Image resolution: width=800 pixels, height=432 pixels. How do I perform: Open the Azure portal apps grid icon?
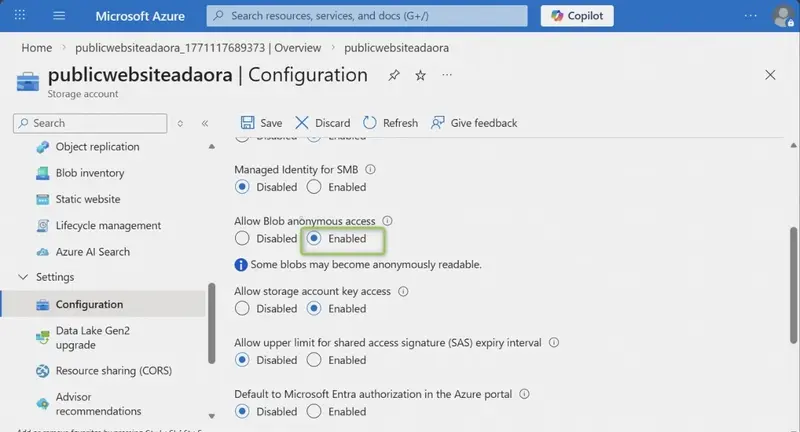pyautogui.click(x=20, y=15)
